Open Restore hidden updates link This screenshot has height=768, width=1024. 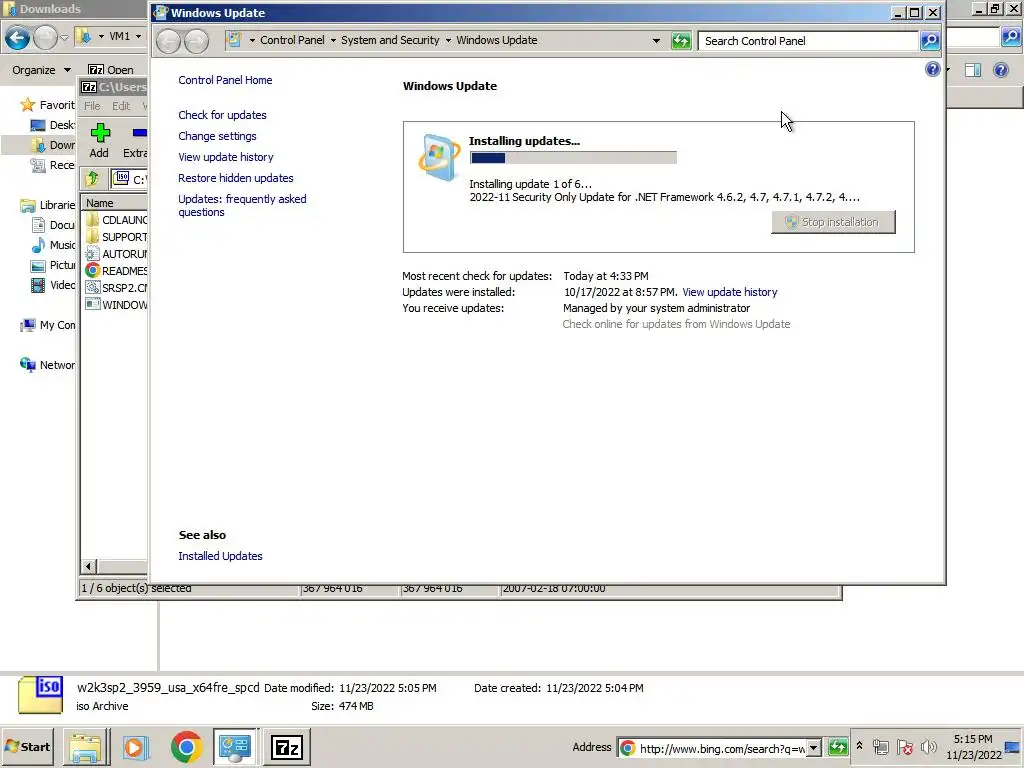tap(235, 178)
